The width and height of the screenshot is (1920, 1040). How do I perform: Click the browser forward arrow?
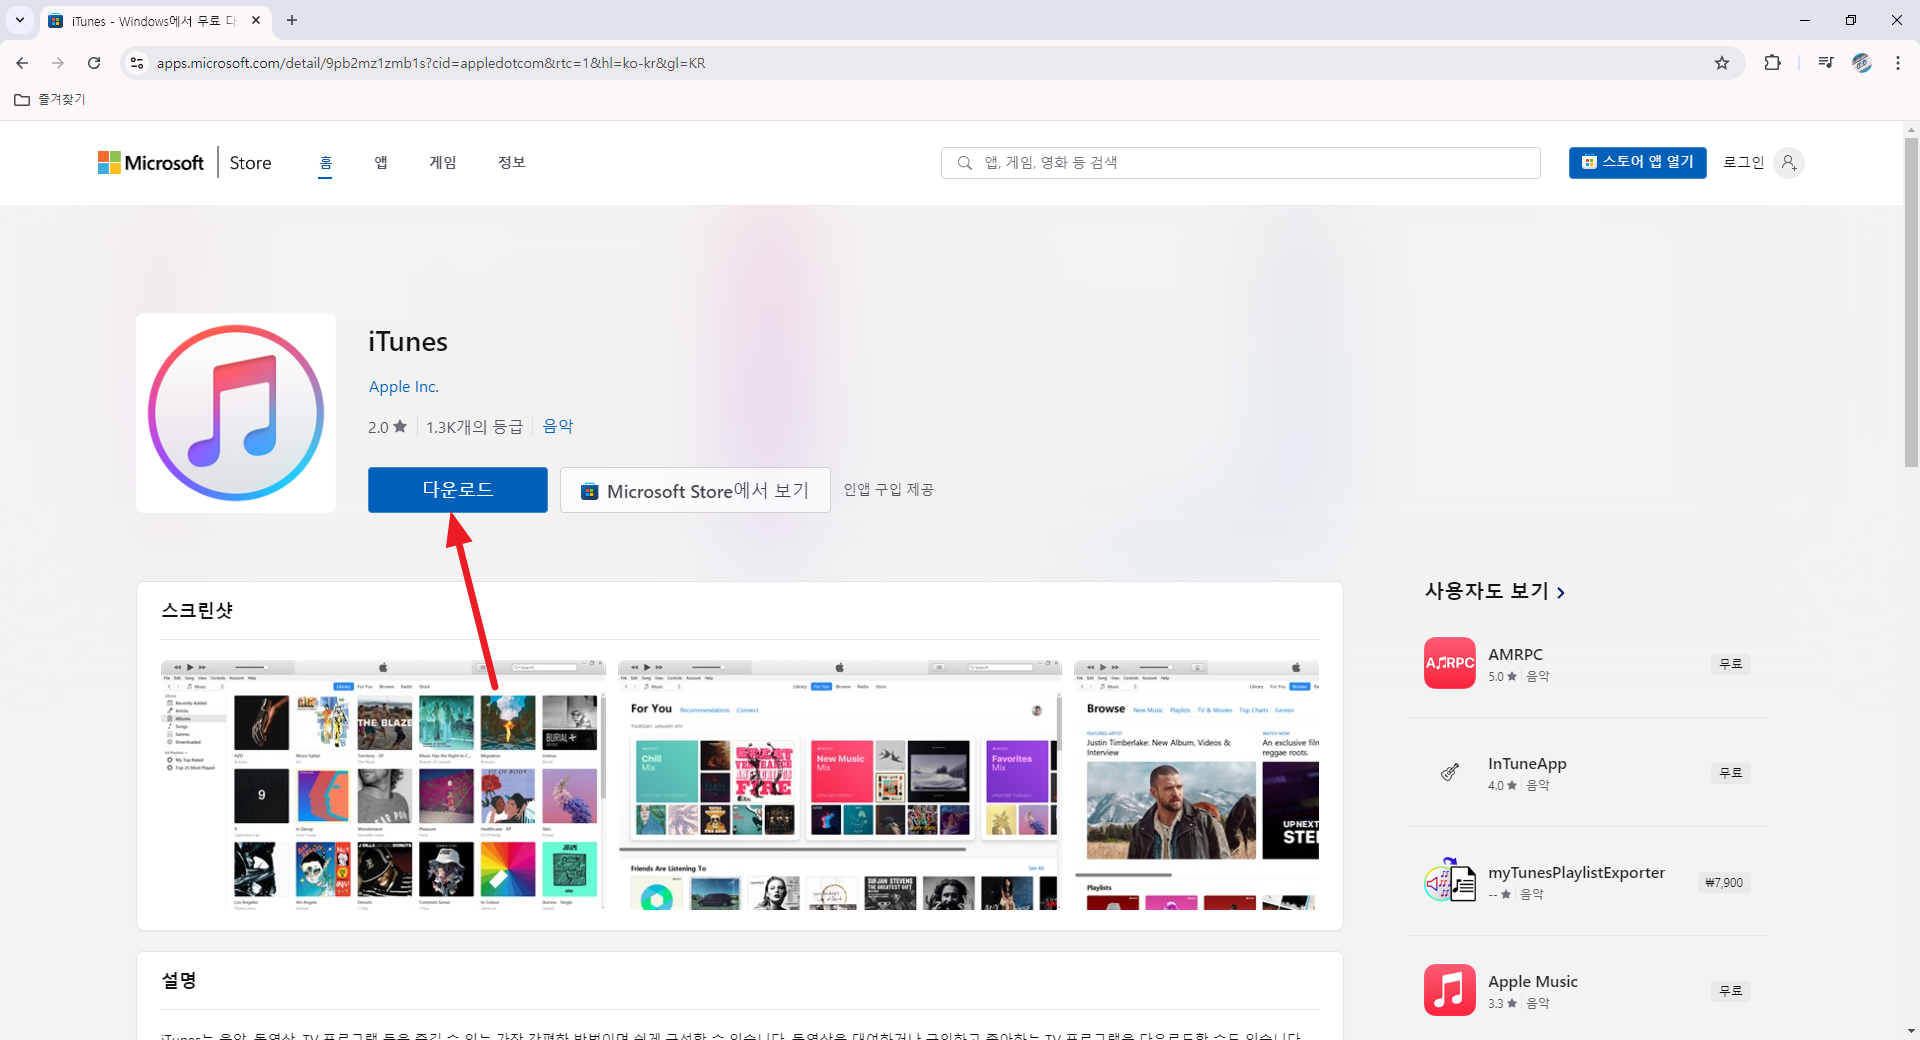[x=58, y=63]
